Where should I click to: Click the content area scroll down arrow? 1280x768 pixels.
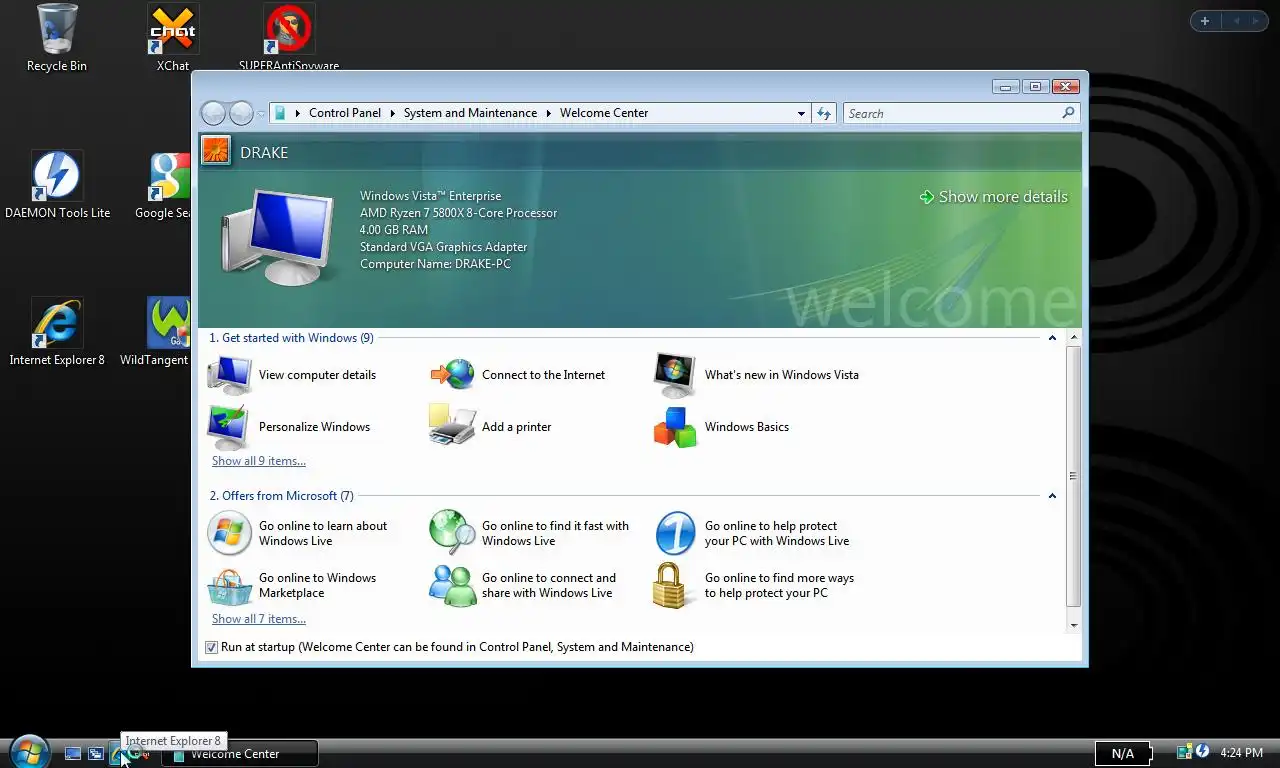[1074, 625]
